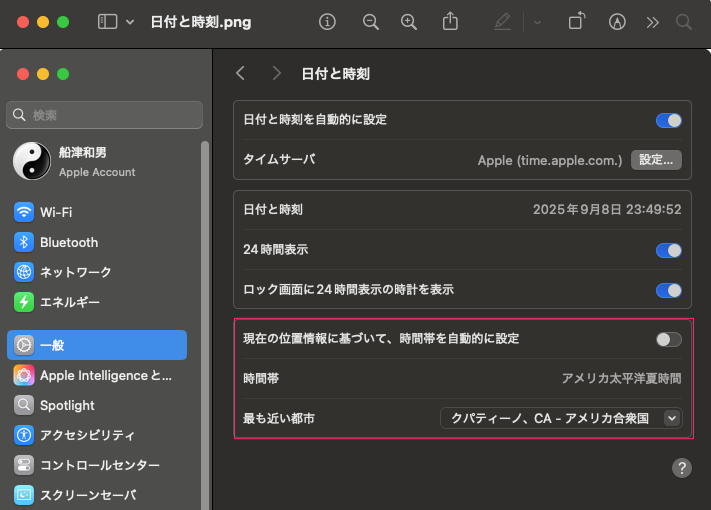The width and height of the screenshot is (711, 510).
Task: Click the rotate icon in Preview toolbar
Action: click(x=576, y=22)
